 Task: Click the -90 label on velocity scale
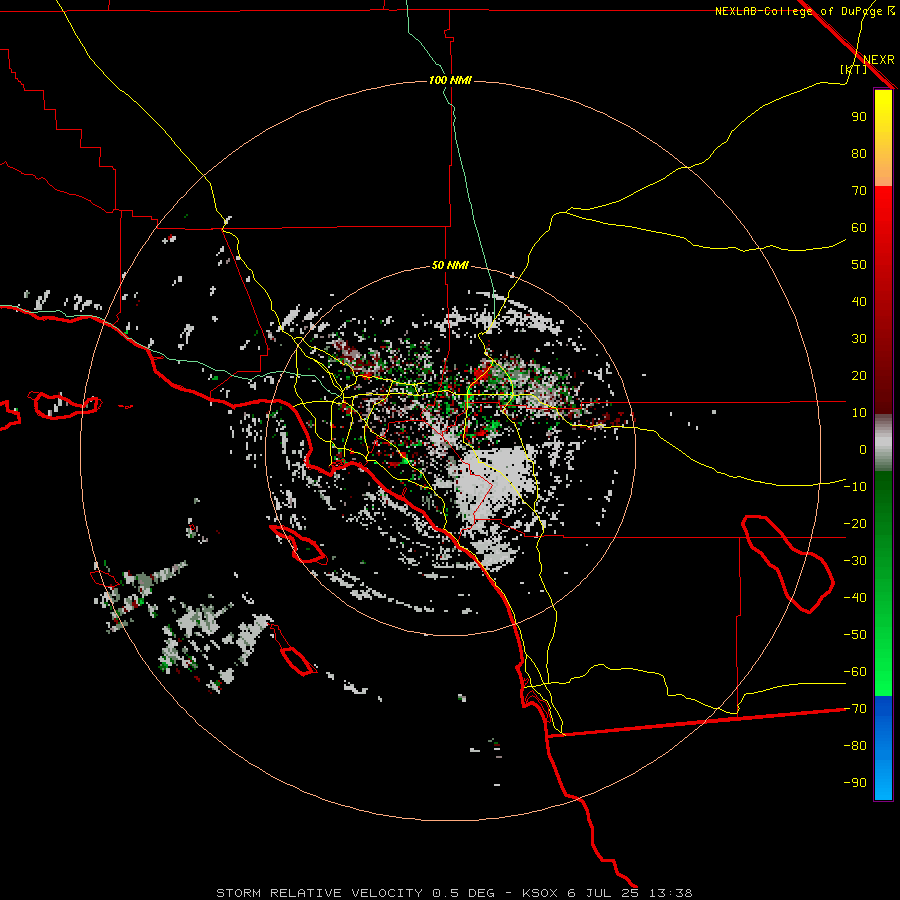coord(855,783)
